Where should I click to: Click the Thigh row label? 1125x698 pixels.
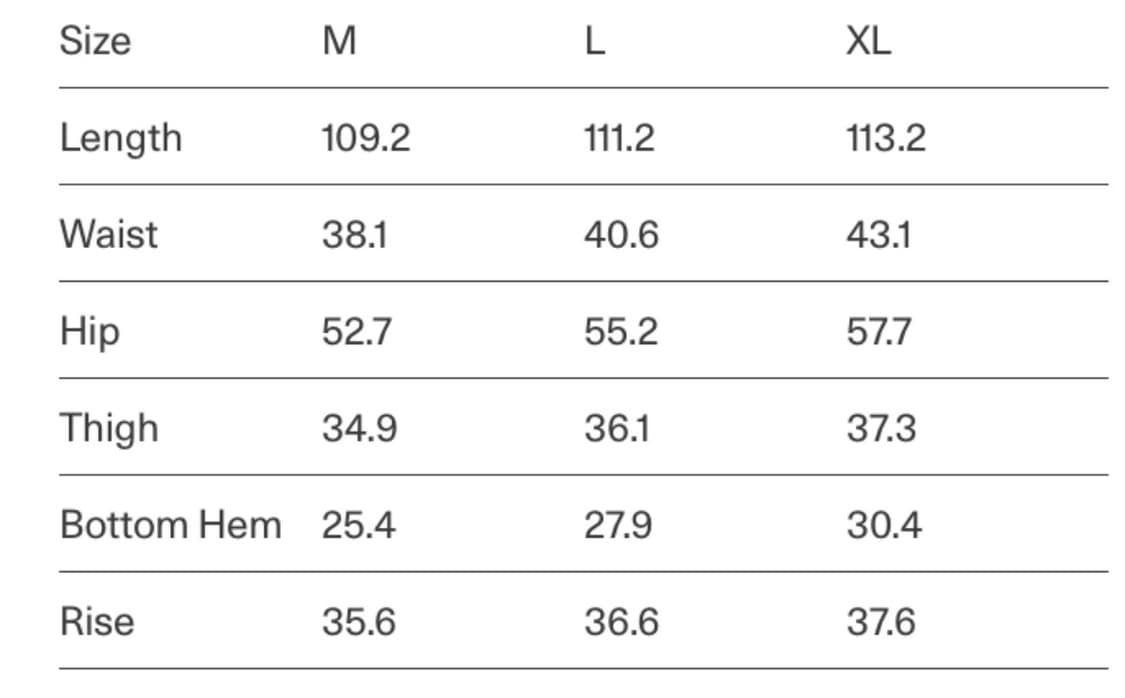point(109,429)
